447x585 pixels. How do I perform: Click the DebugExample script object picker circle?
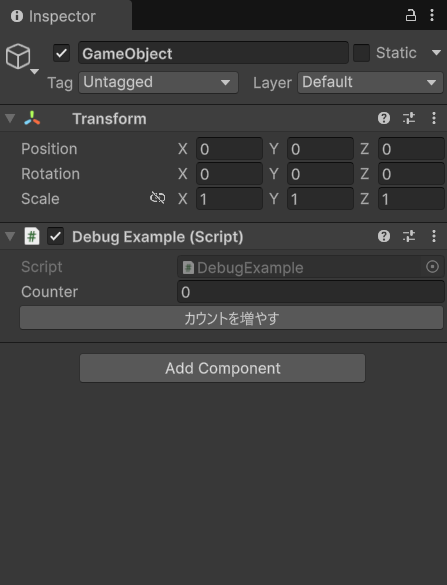pos(432,267)
